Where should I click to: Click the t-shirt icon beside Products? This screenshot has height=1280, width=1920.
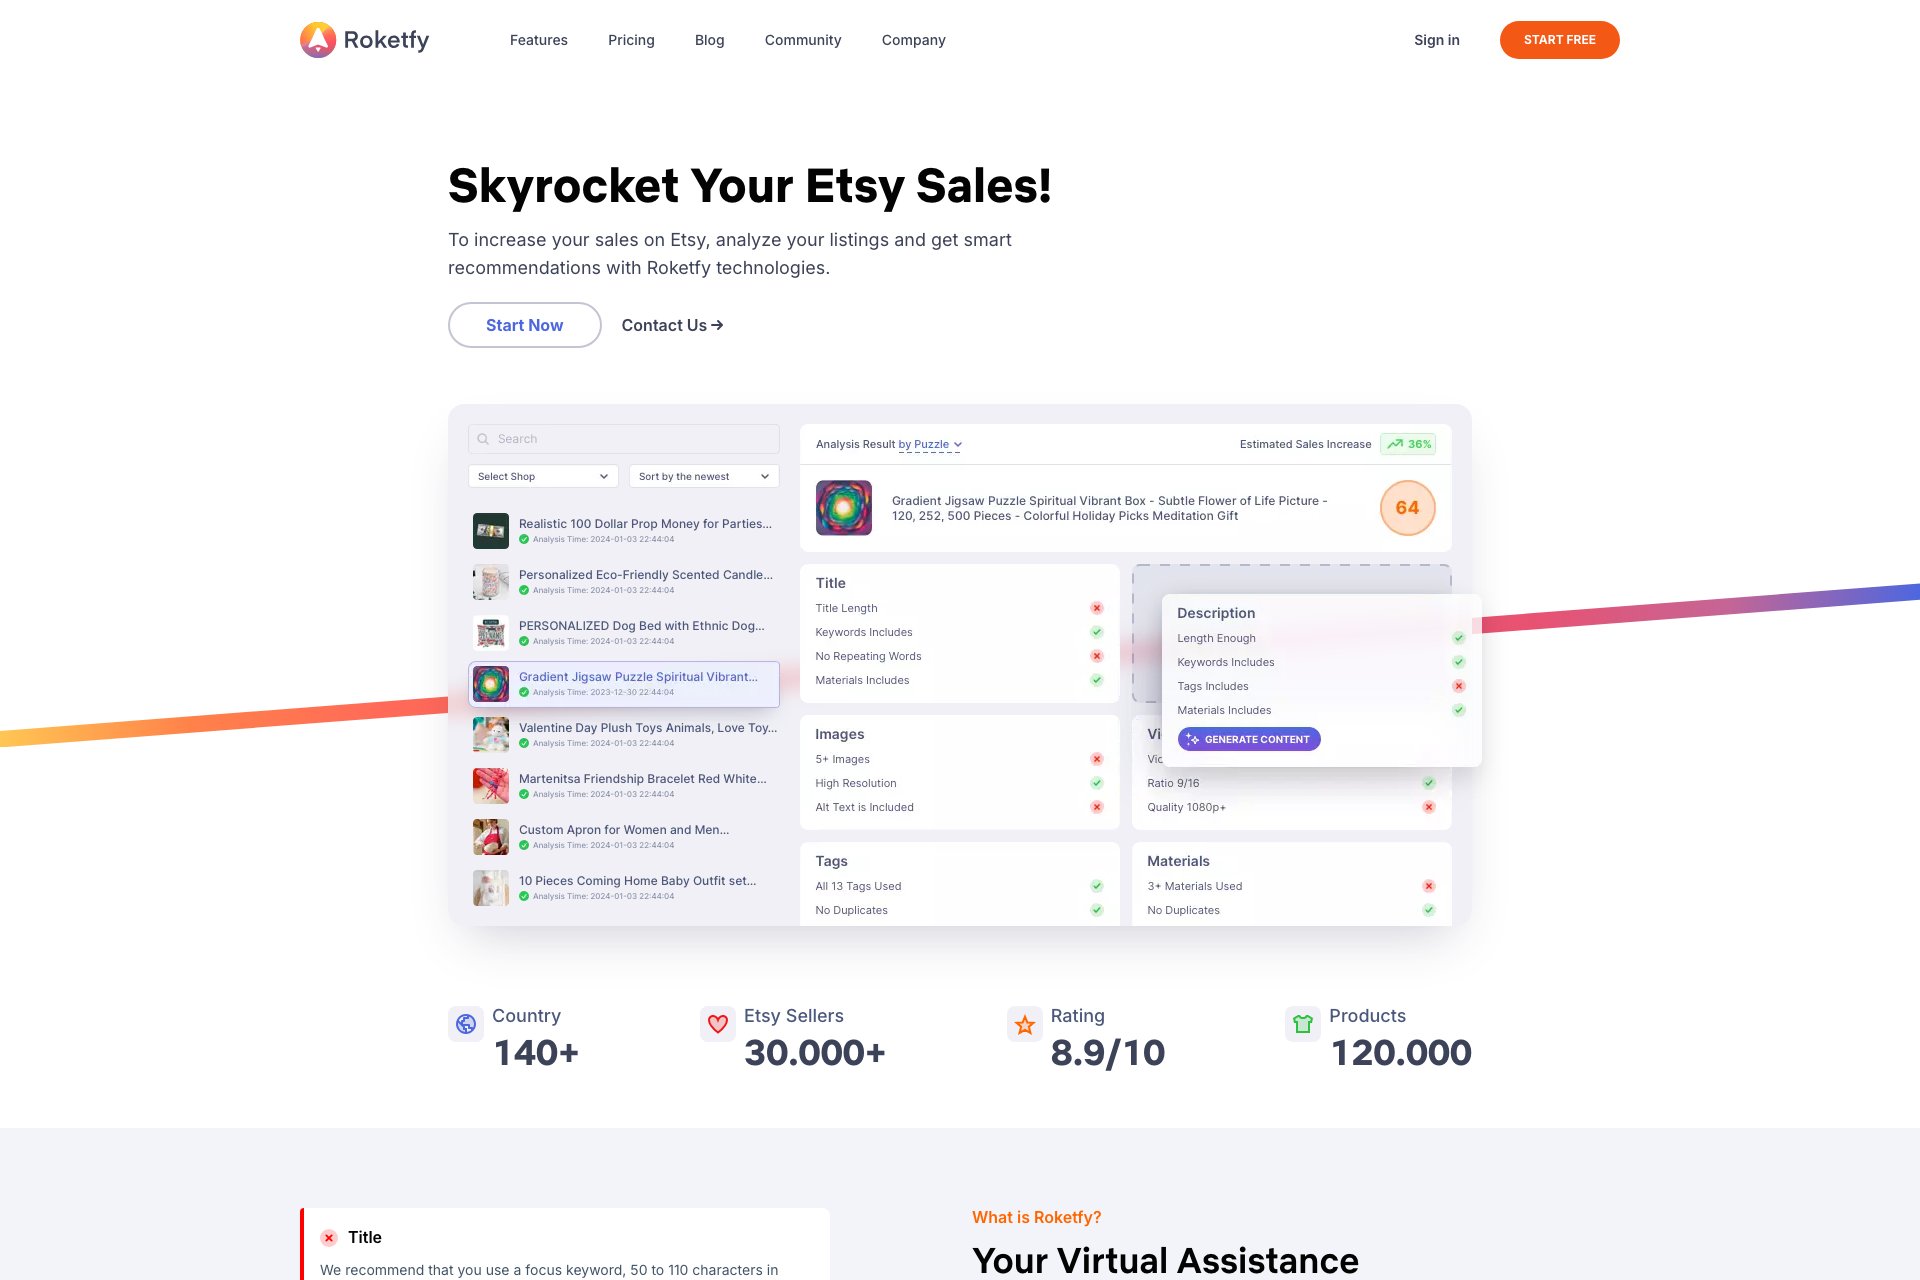[1302, 1024]
